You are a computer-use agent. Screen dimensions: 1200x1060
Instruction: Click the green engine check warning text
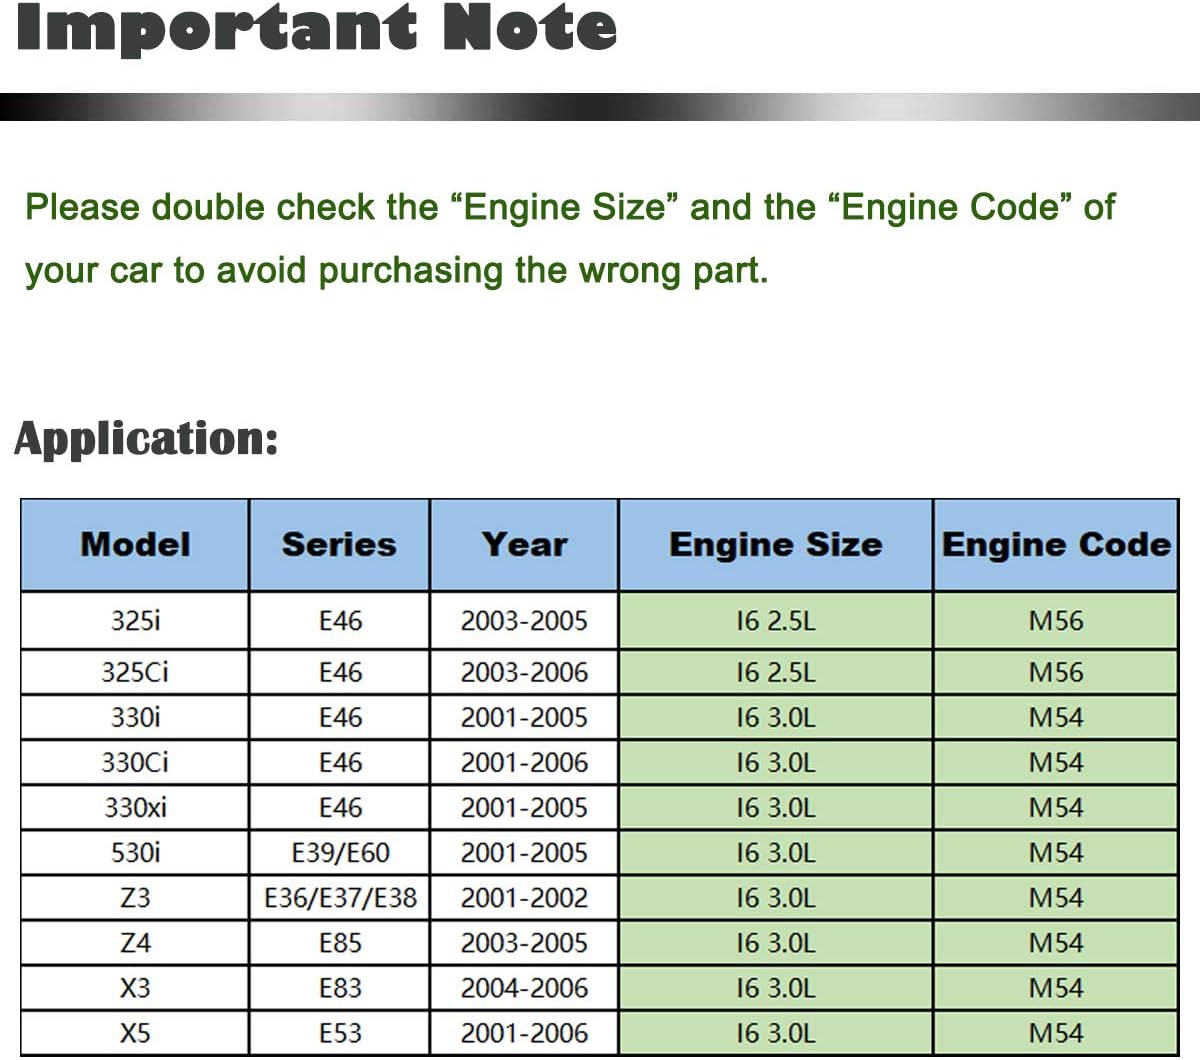point(568,238)
